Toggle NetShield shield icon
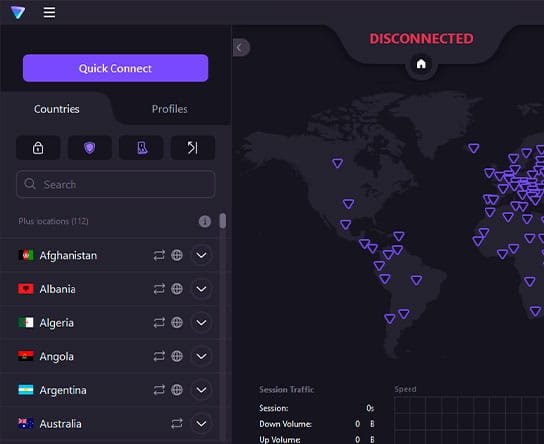Image resolution: width=544 pixels, height=444 pixels. click(90, 148)
